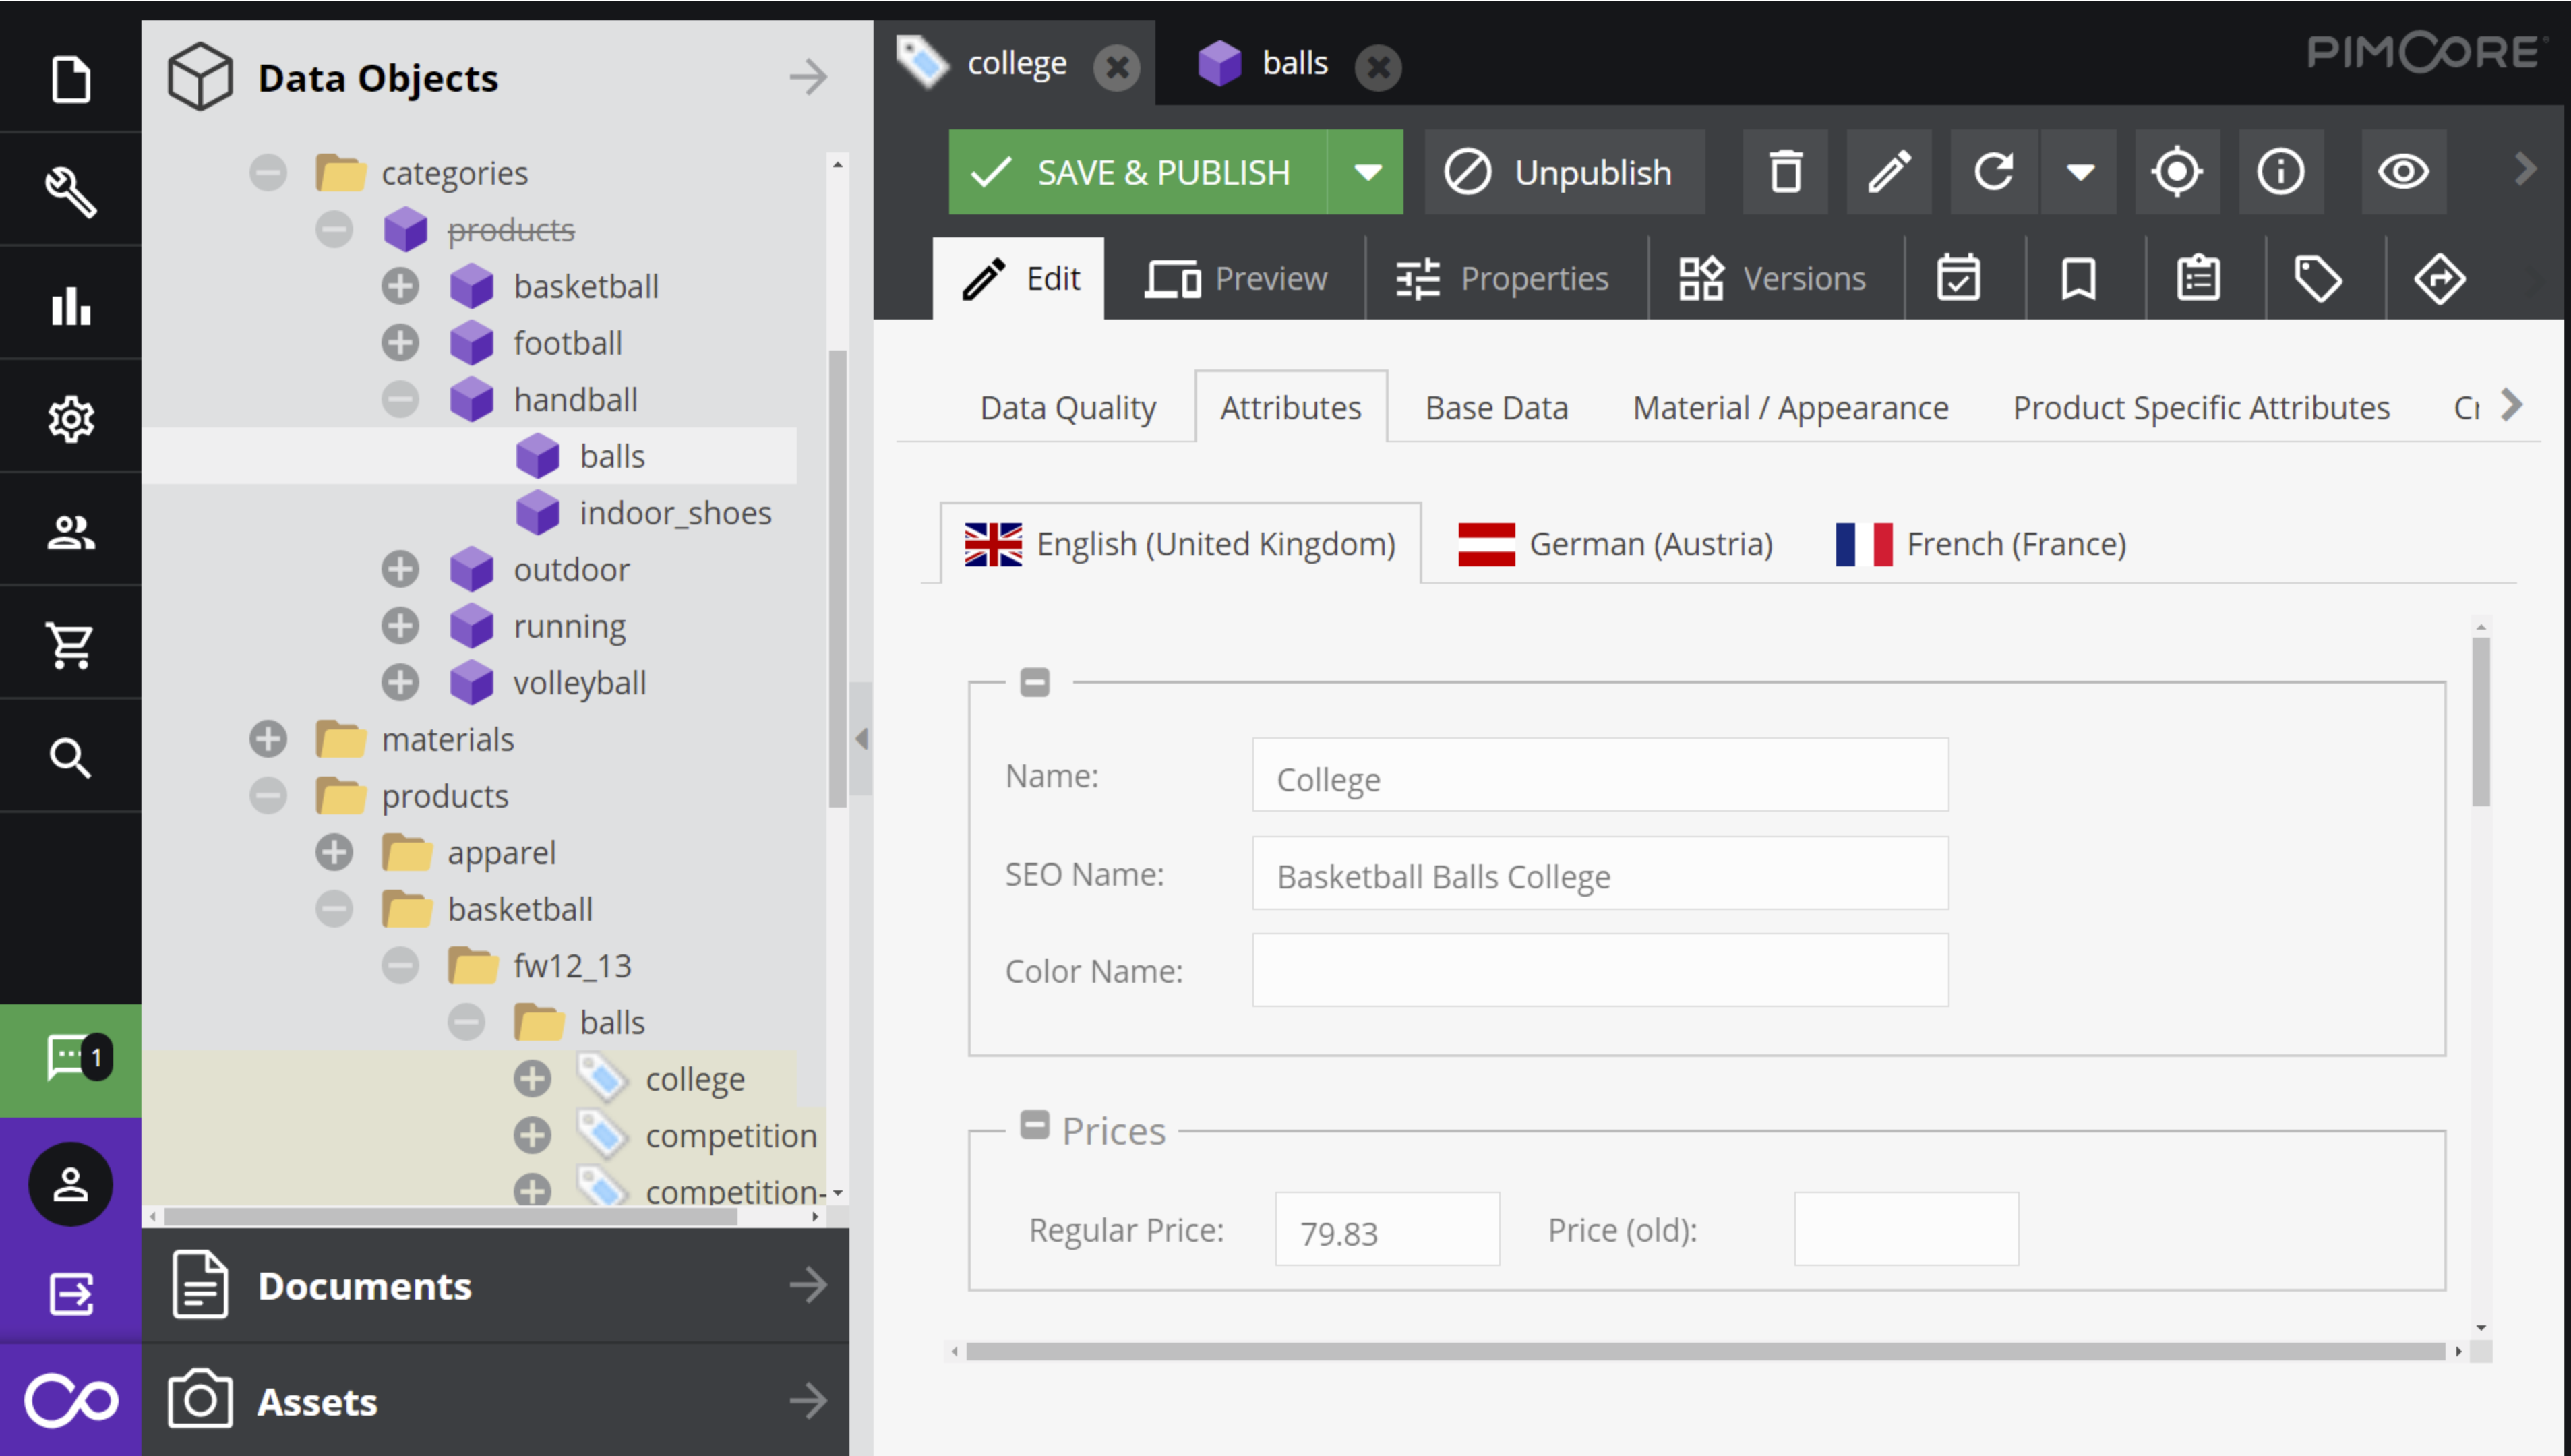The width and height of the screenshot is (2571, 1456).
Task: Open the tags tab icon
Action: [x=2317, y=278]
